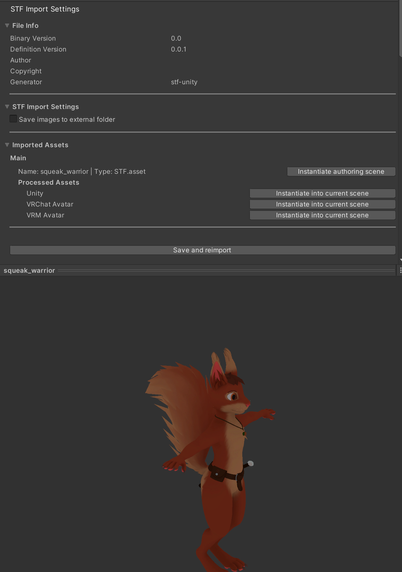Screen dimensions: 402x572
Task: Click the Author label
Action: click(x=20, y=60)
